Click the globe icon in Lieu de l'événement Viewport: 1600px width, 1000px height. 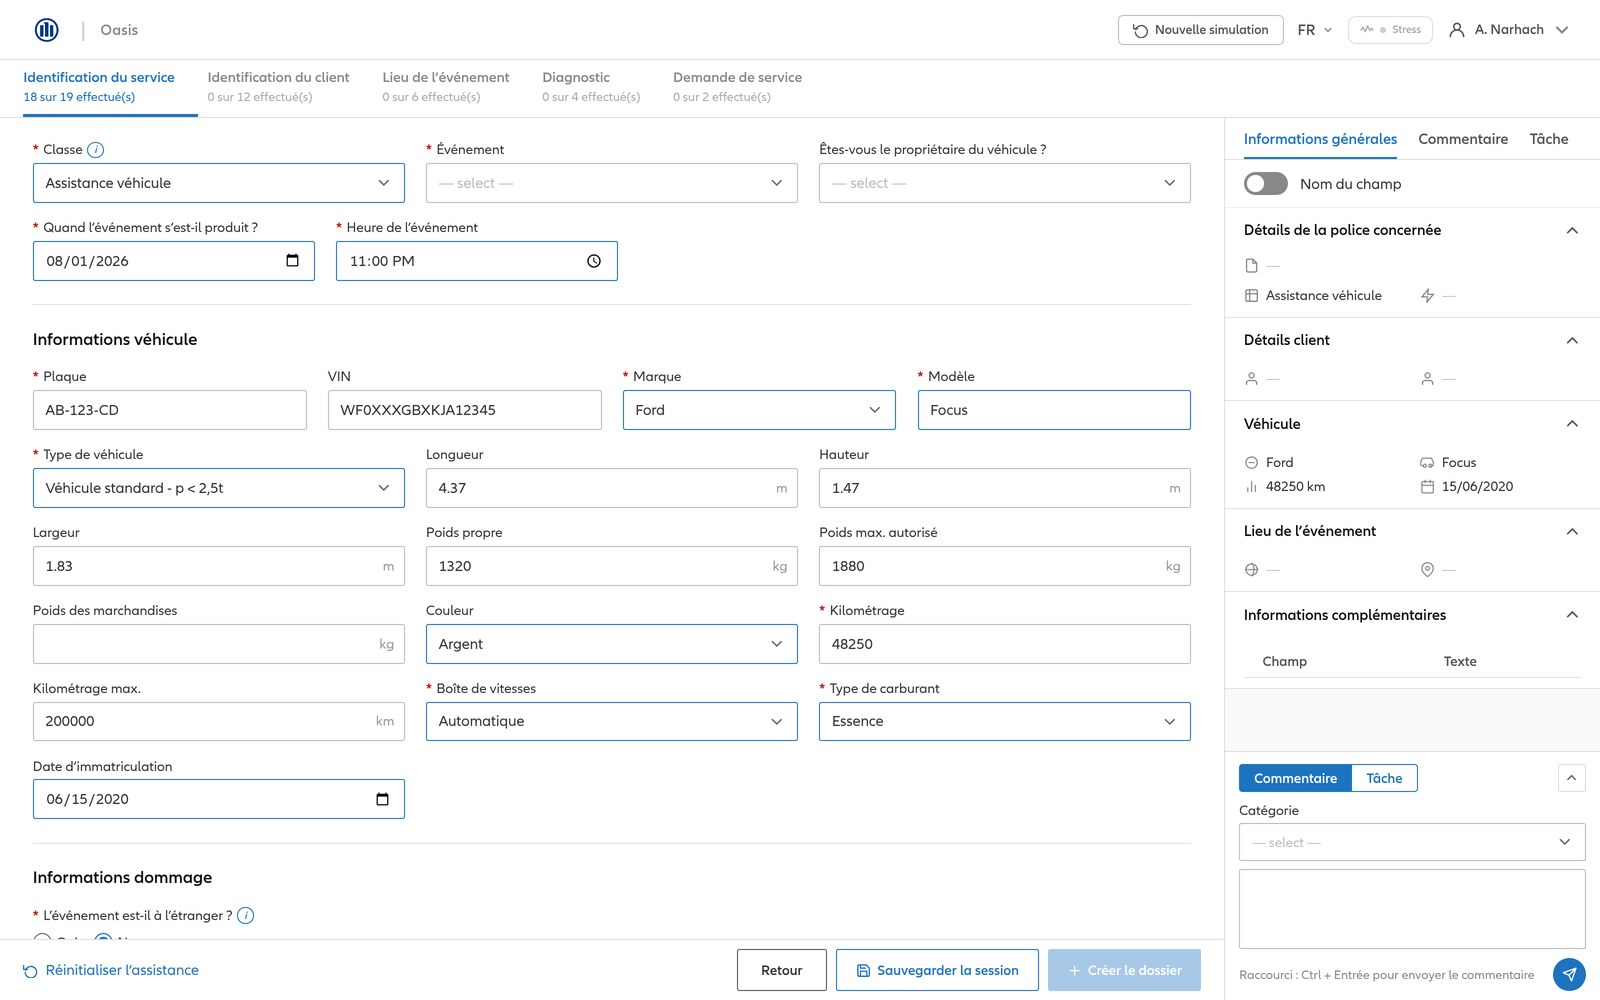[1251, 570]
